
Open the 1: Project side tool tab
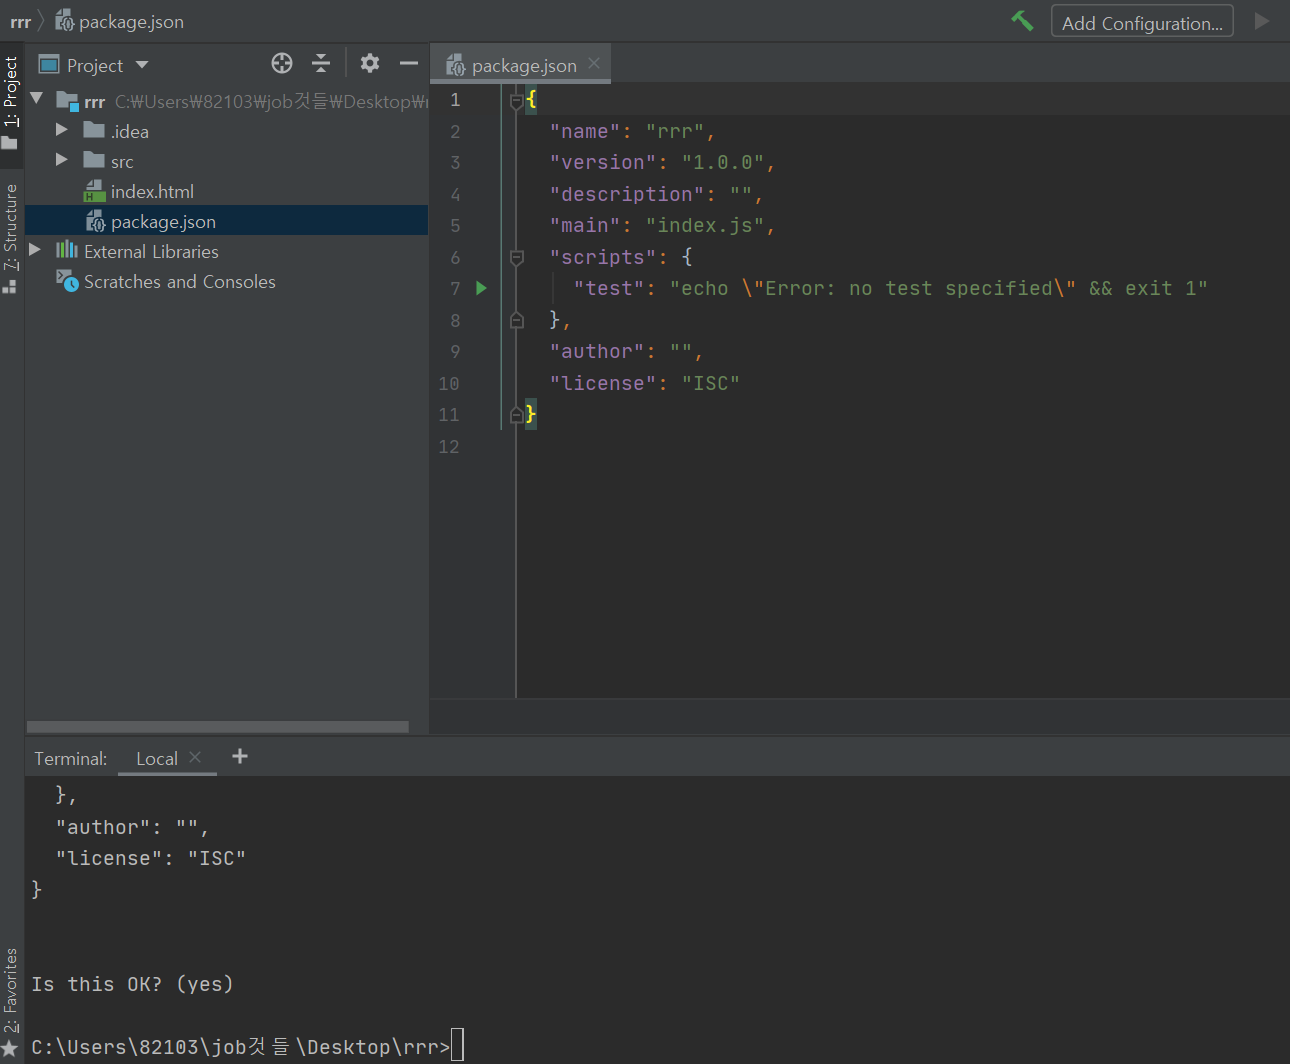coord(11,102)
